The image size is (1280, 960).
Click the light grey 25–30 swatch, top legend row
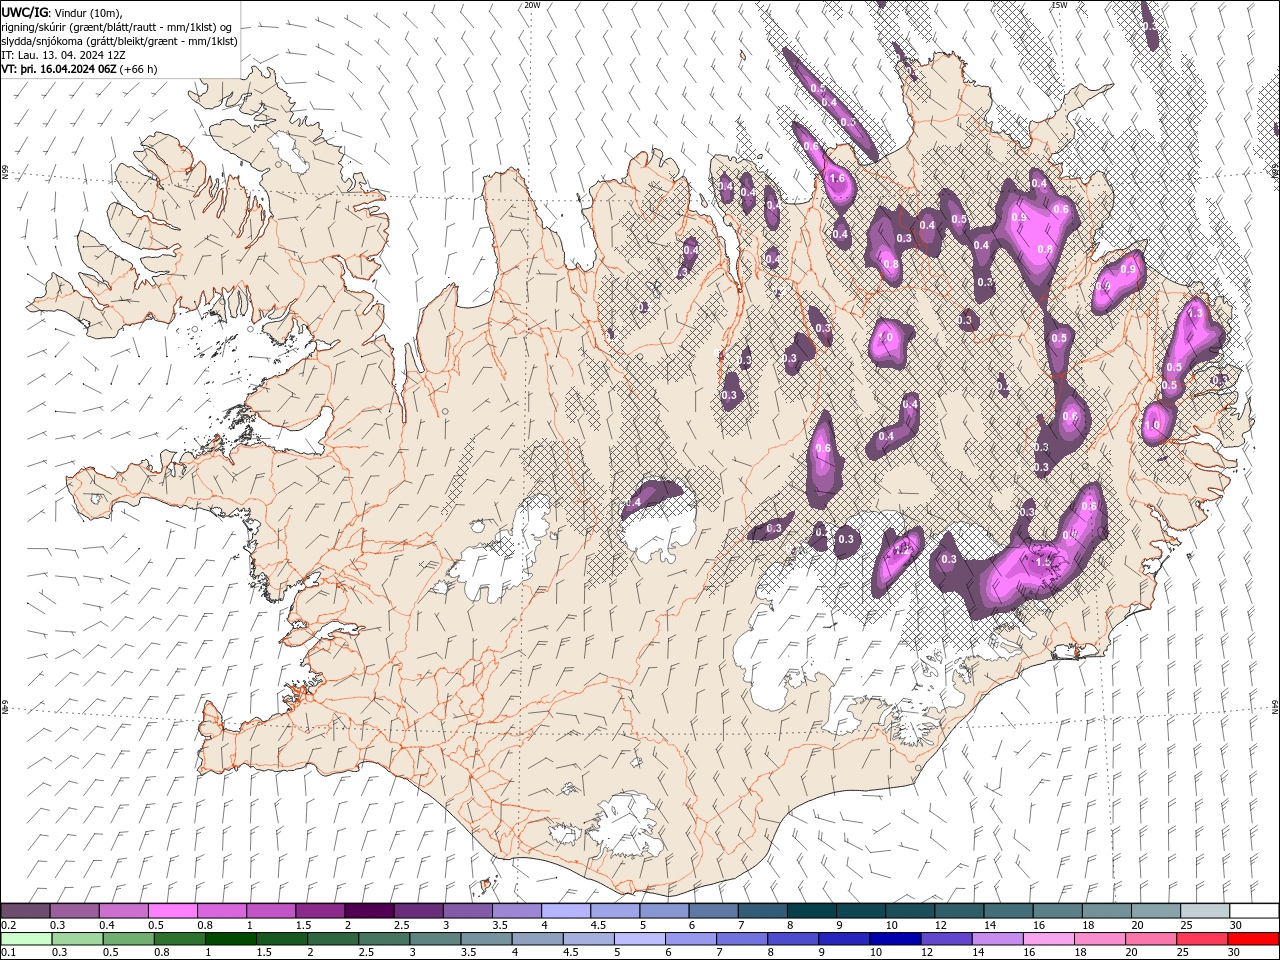pyautogui.click(x=1204, y=911)
